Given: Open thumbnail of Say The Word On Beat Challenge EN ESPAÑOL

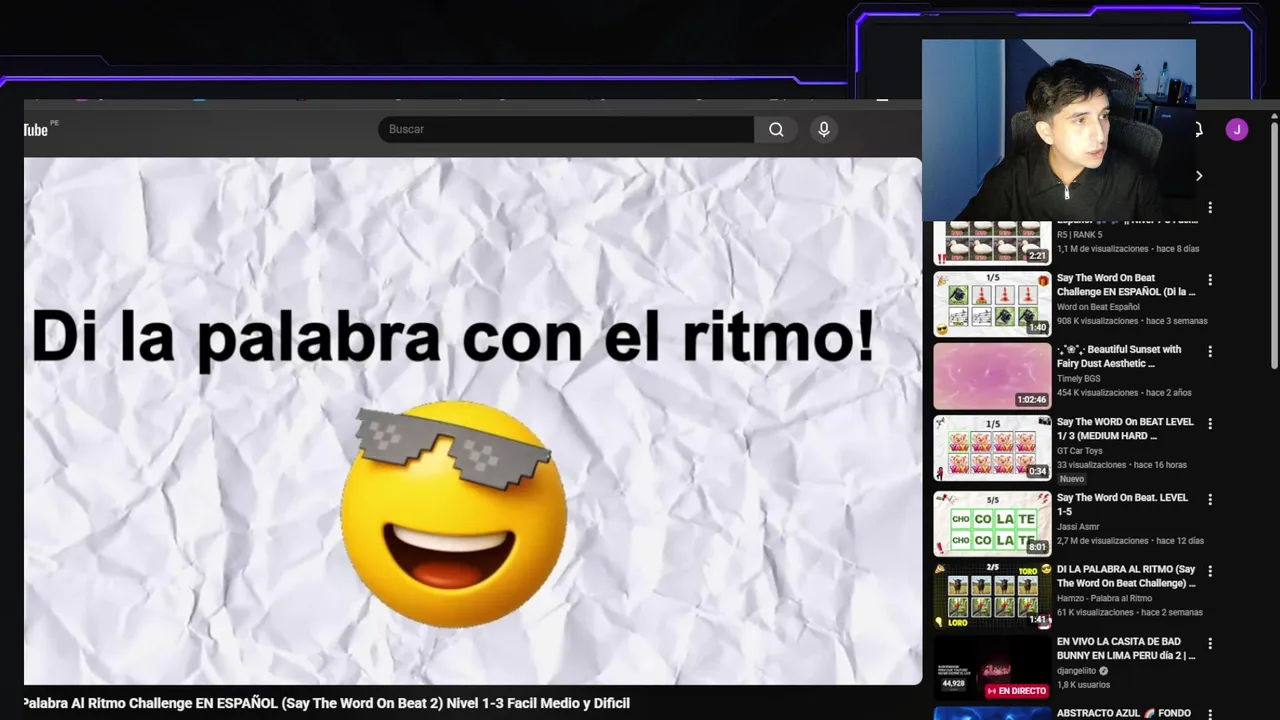Looking at the screenshot, I should pyautogui.click(x=992, y=304).
